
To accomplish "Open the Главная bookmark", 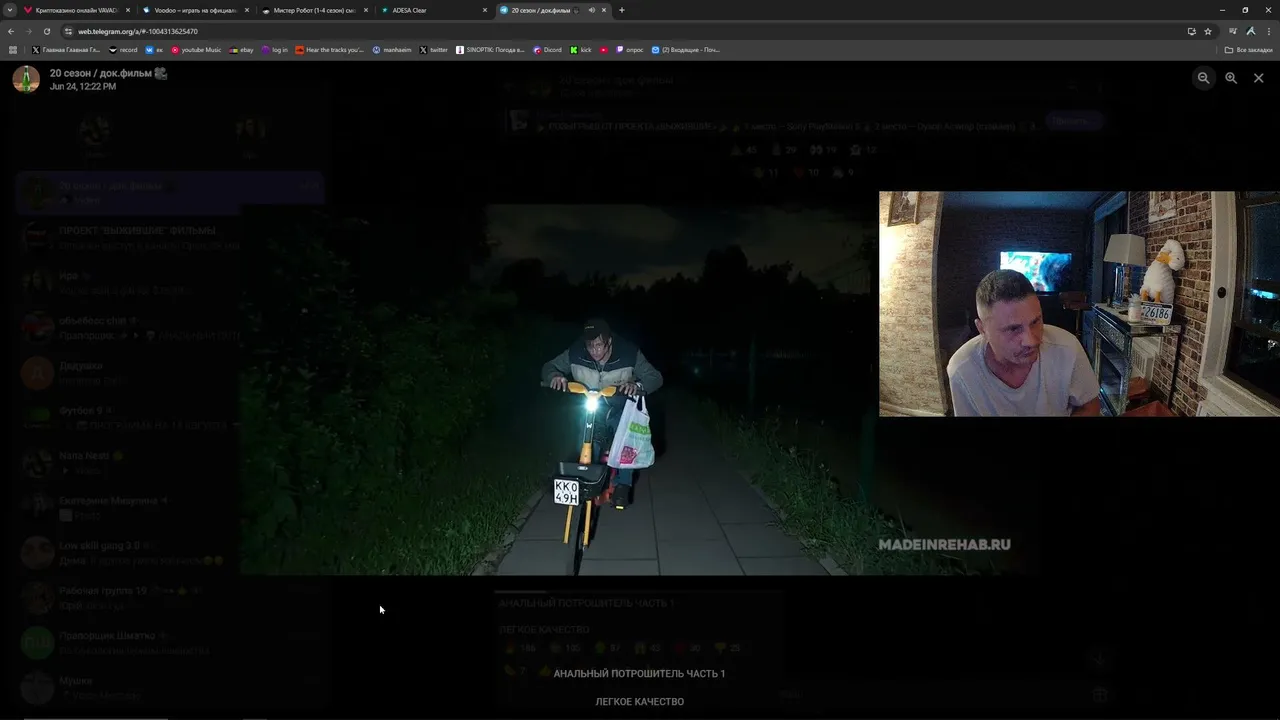I will click(66, 49).
